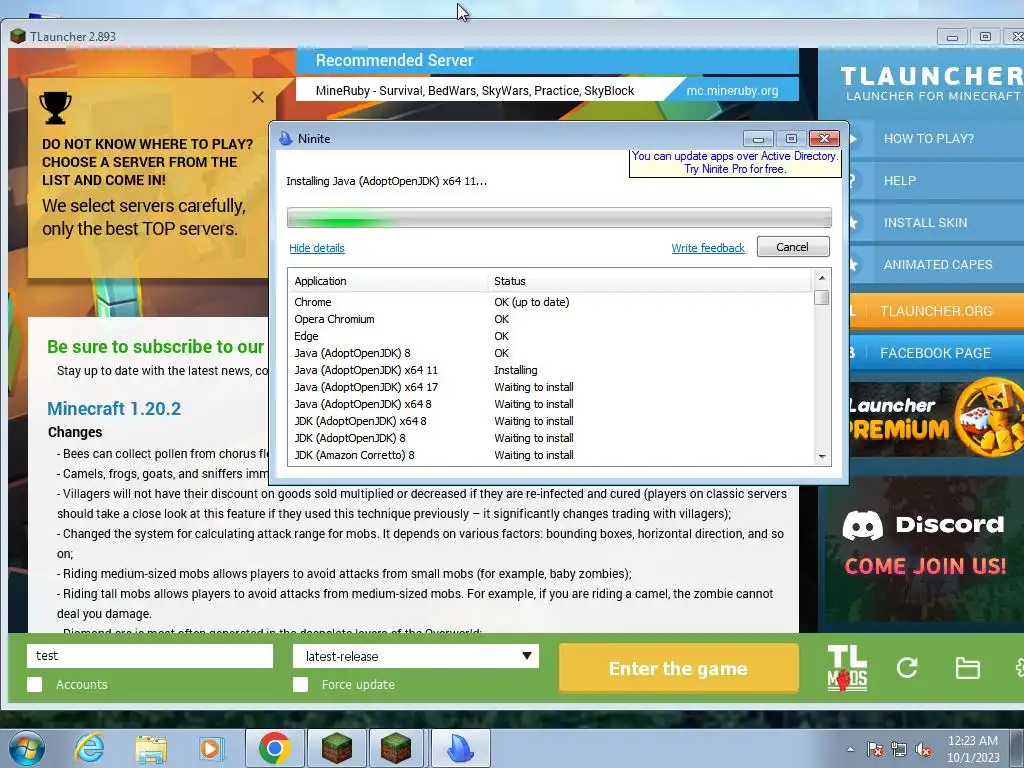Select Java (AdoptOpenJDK) x64 8 row
Image resolution: width=1024 pixels, height=768 pixels.
click(x=552, y=404)
